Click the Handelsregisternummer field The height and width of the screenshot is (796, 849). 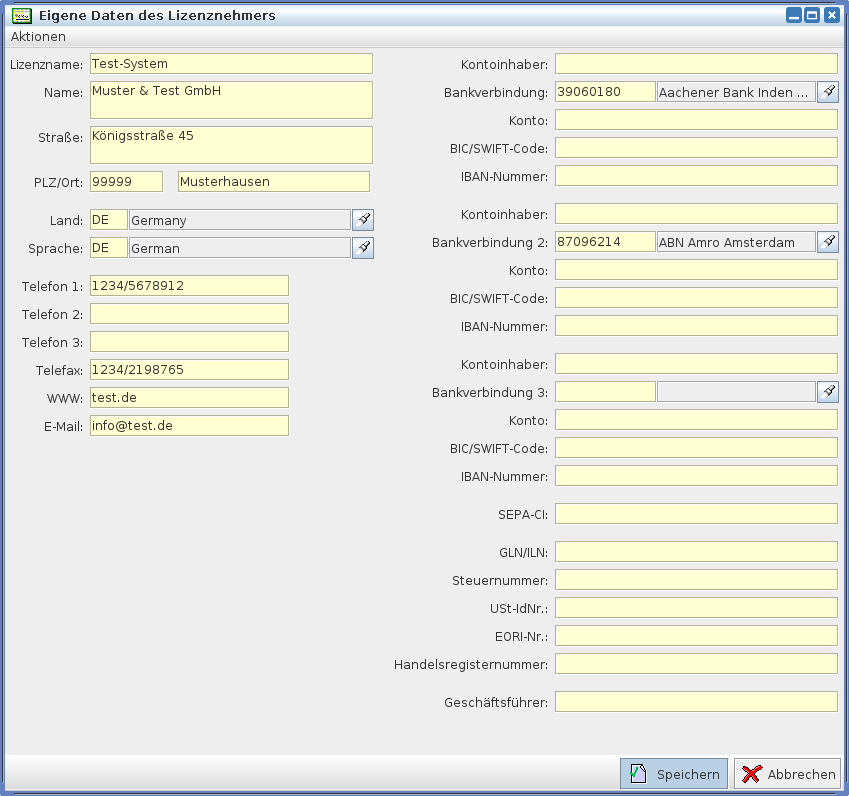click(696, 664)
